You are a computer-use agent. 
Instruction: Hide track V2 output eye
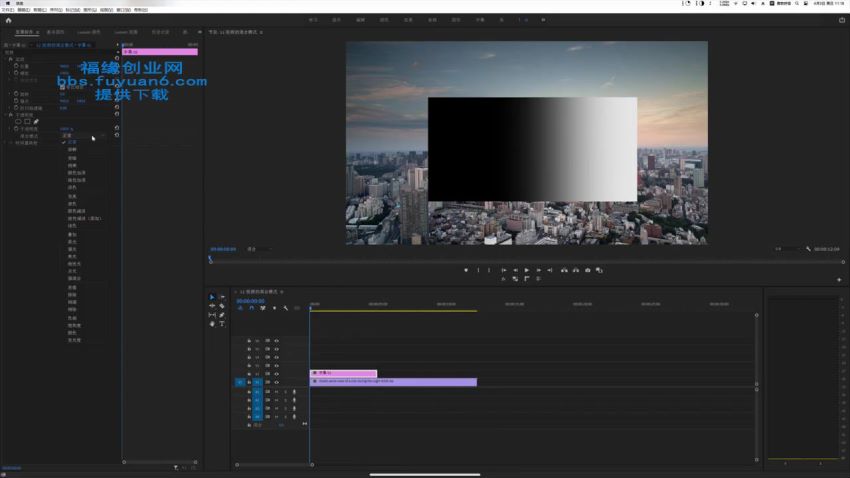click(x=276, y=374)
